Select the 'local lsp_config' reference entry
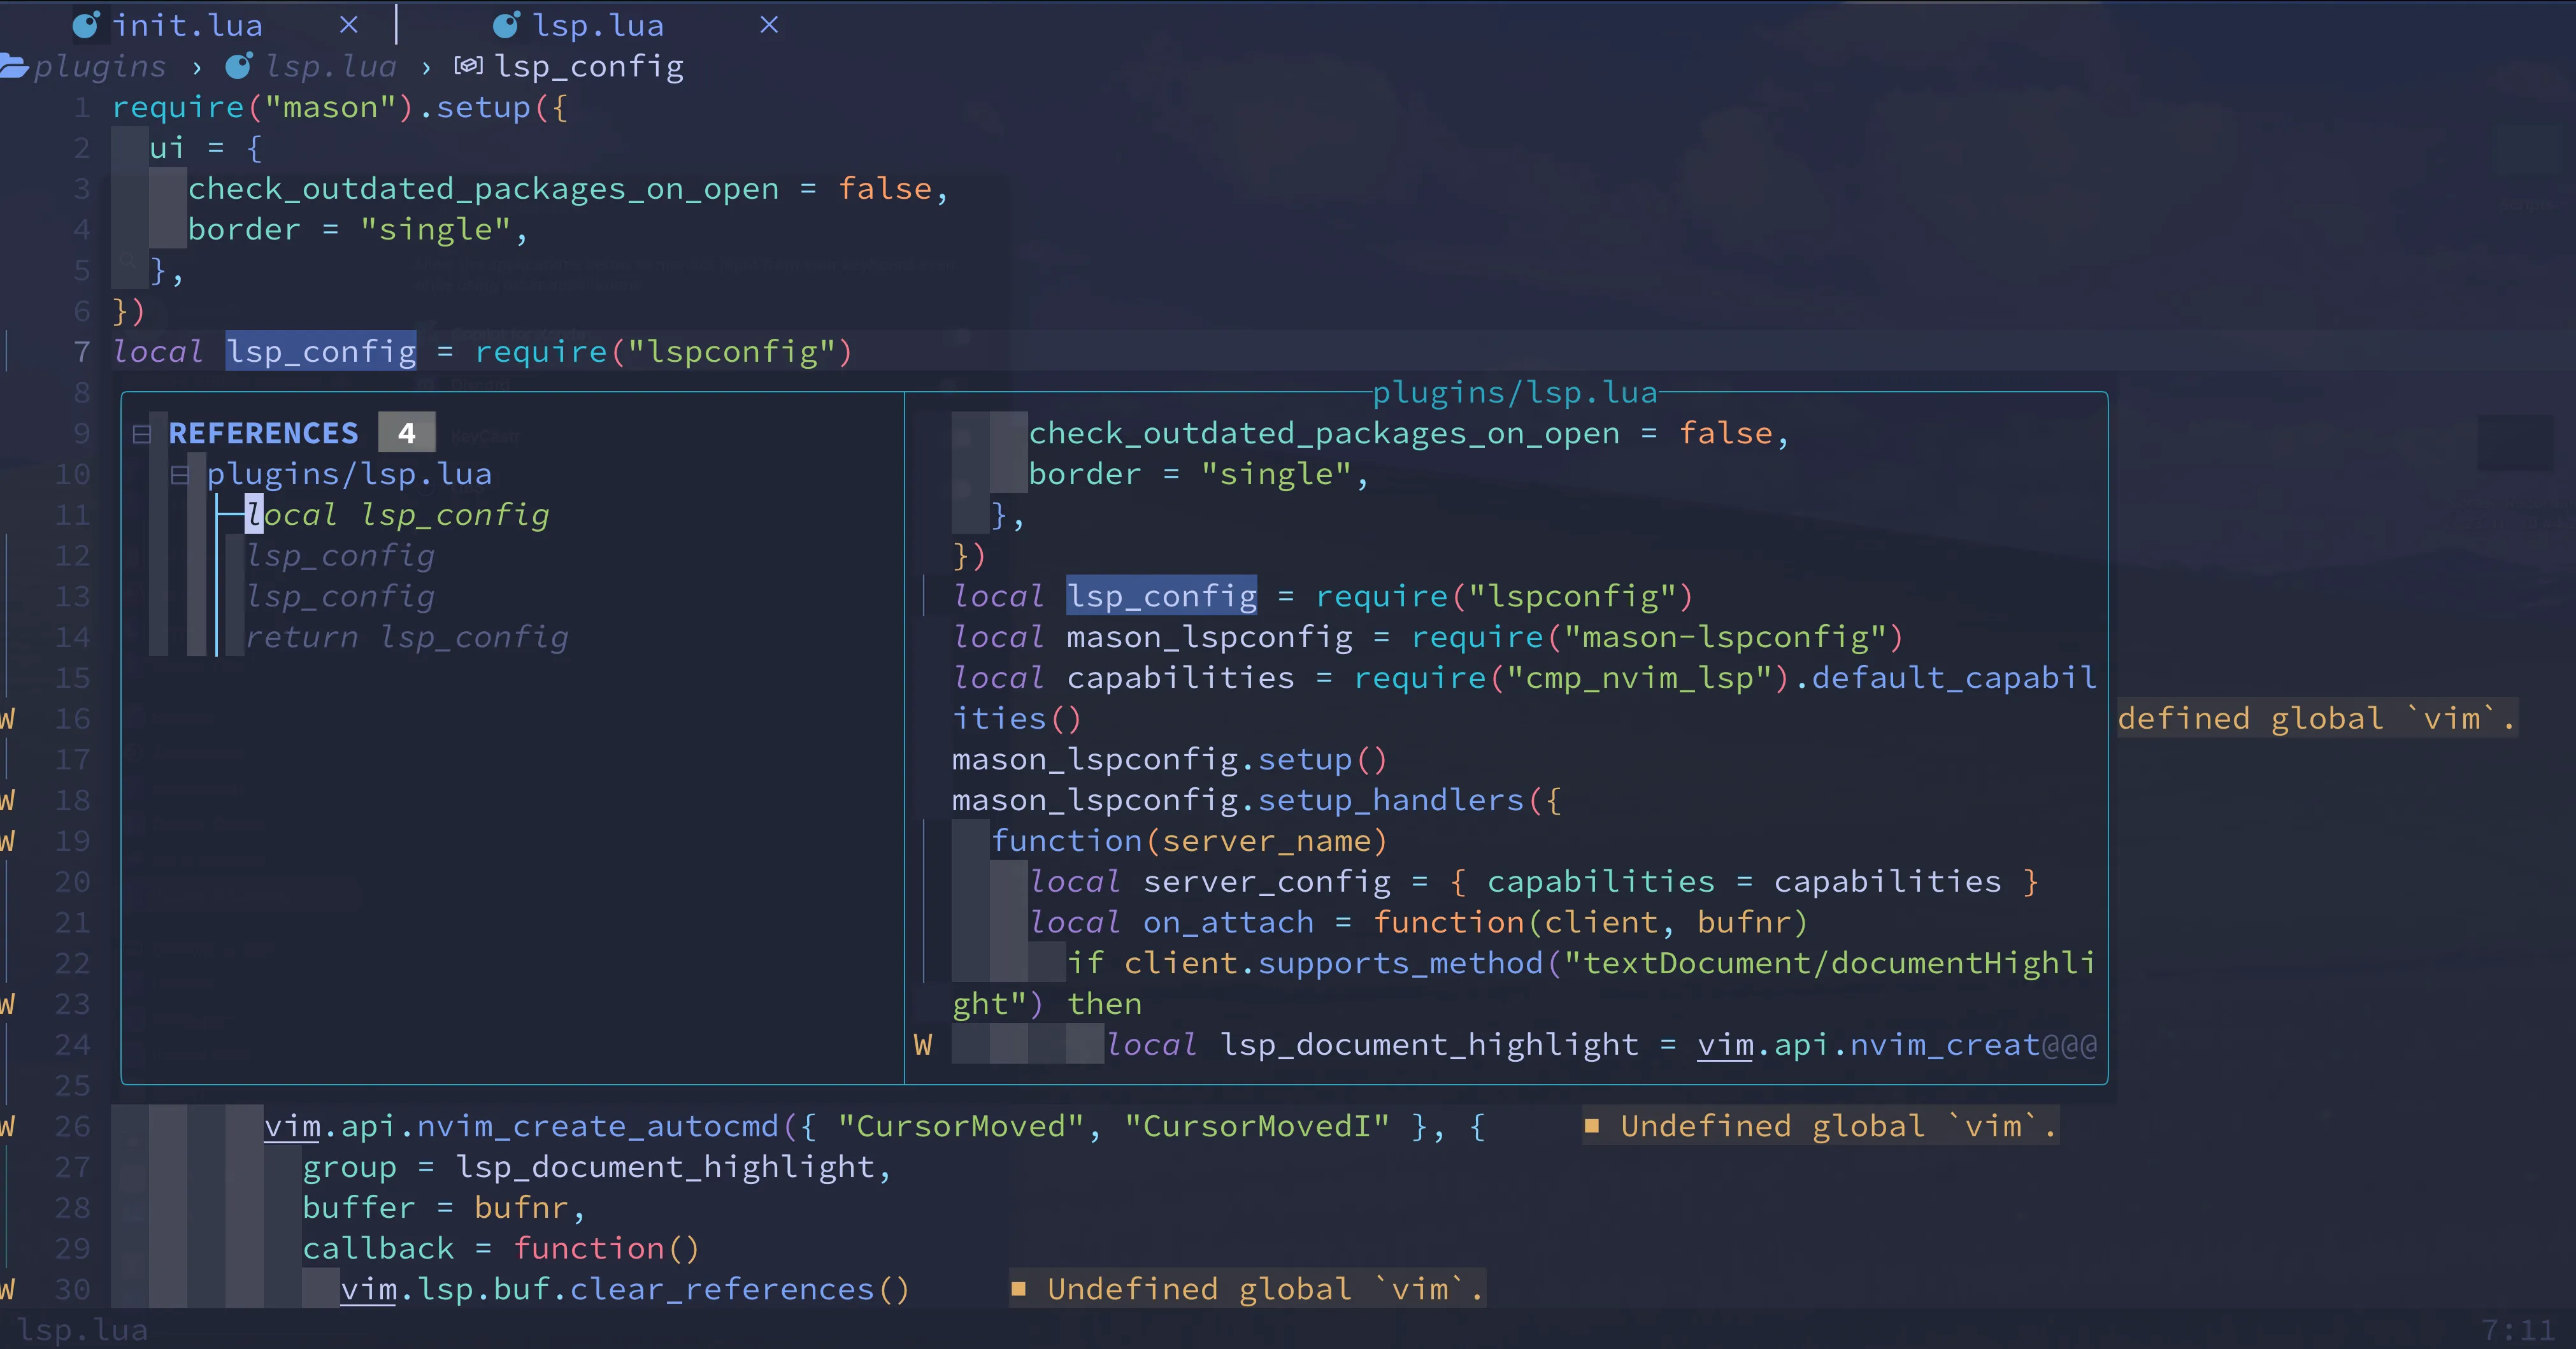The height and width of the screenshot is (1349, 2576). [398, 515]
